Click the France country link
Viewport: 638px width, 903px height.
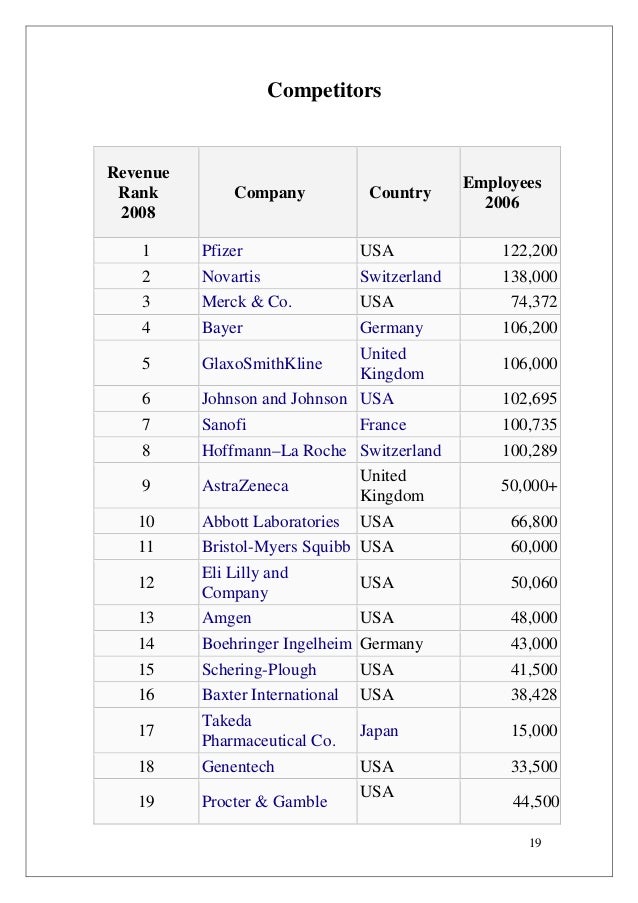click(x=383, y=424)
